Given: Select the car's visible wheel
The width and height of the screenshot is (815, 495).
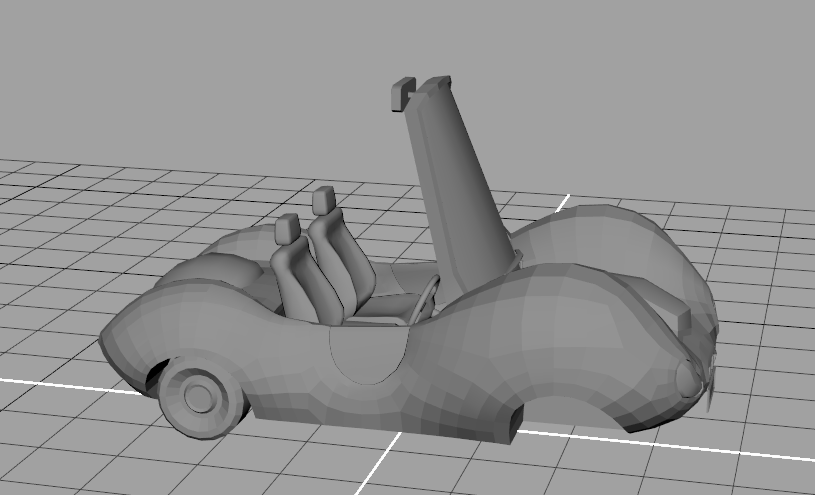Looking at the screenshot, I should 202,397.
